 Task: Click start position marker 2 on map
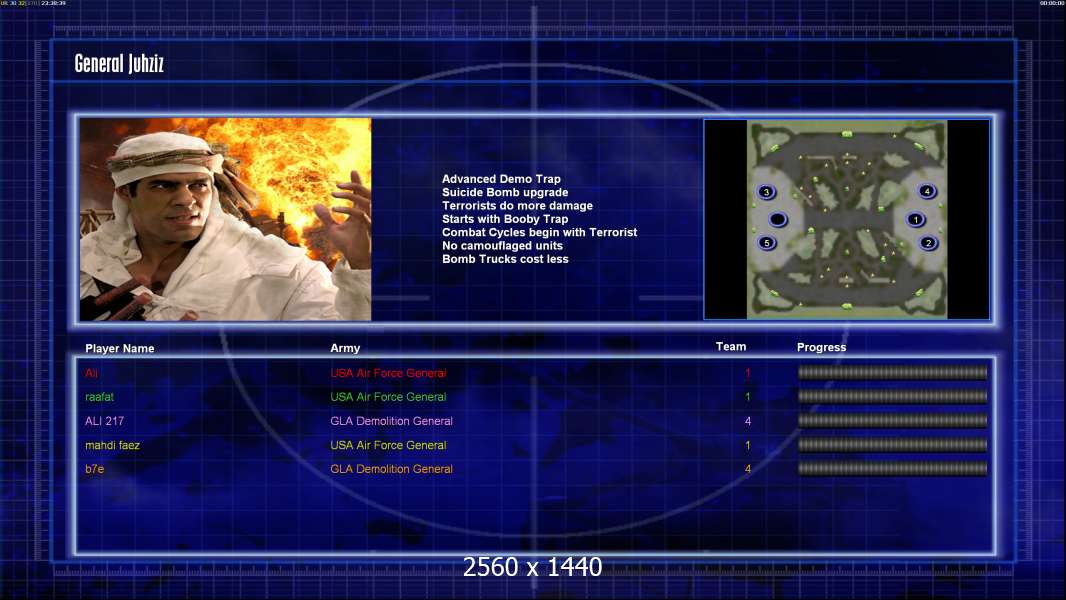click(928, 243)
